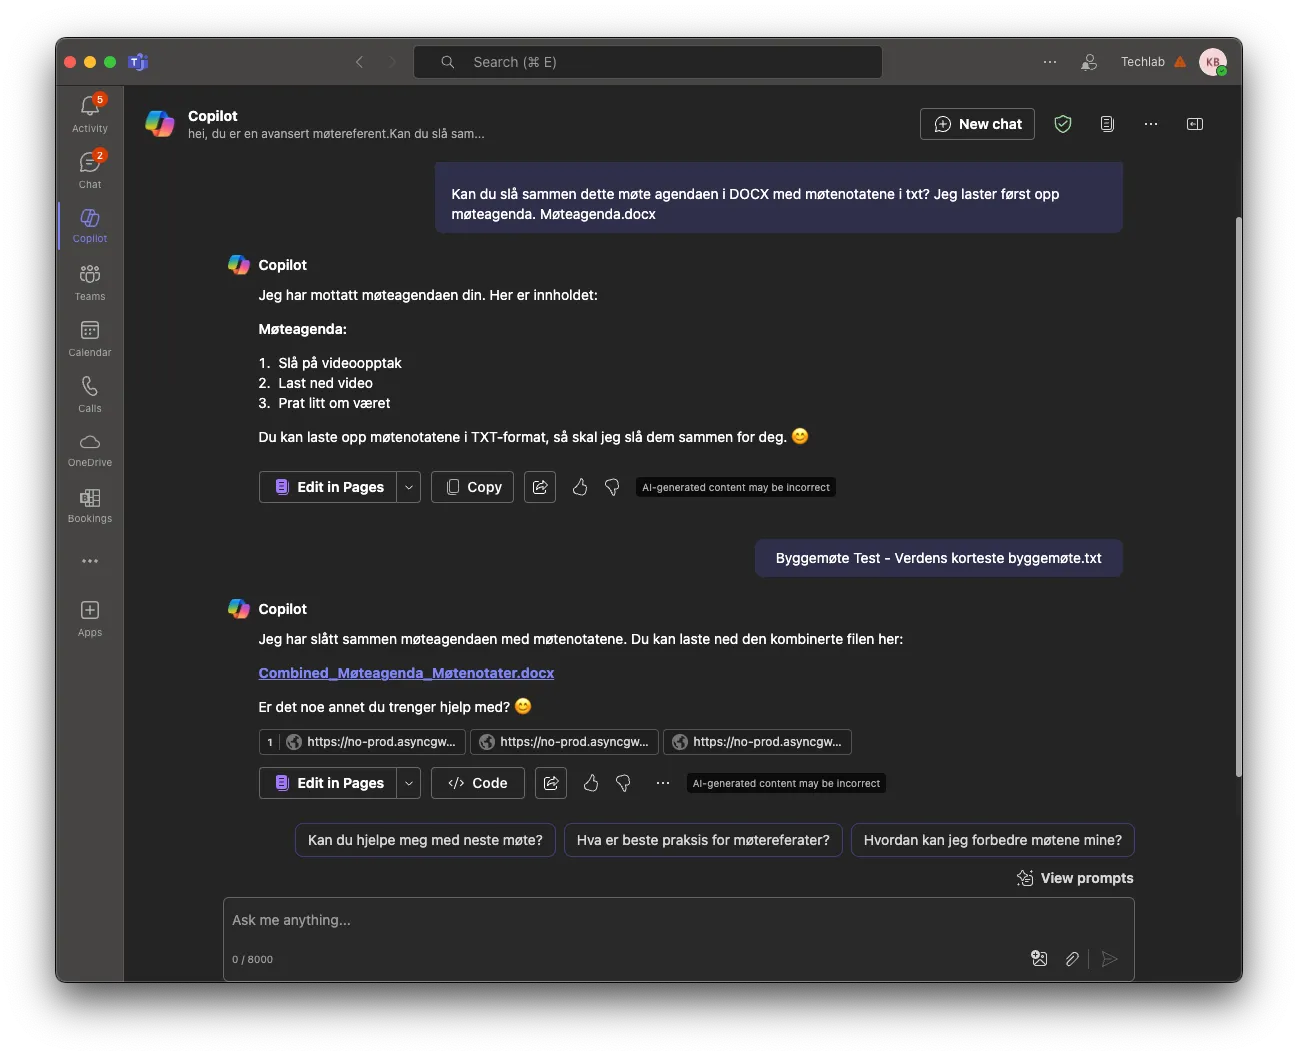The height and width of the screenshot is (1056, 1298).
Task: Send the message with the arrow icon
Action: click(1109, 959)
